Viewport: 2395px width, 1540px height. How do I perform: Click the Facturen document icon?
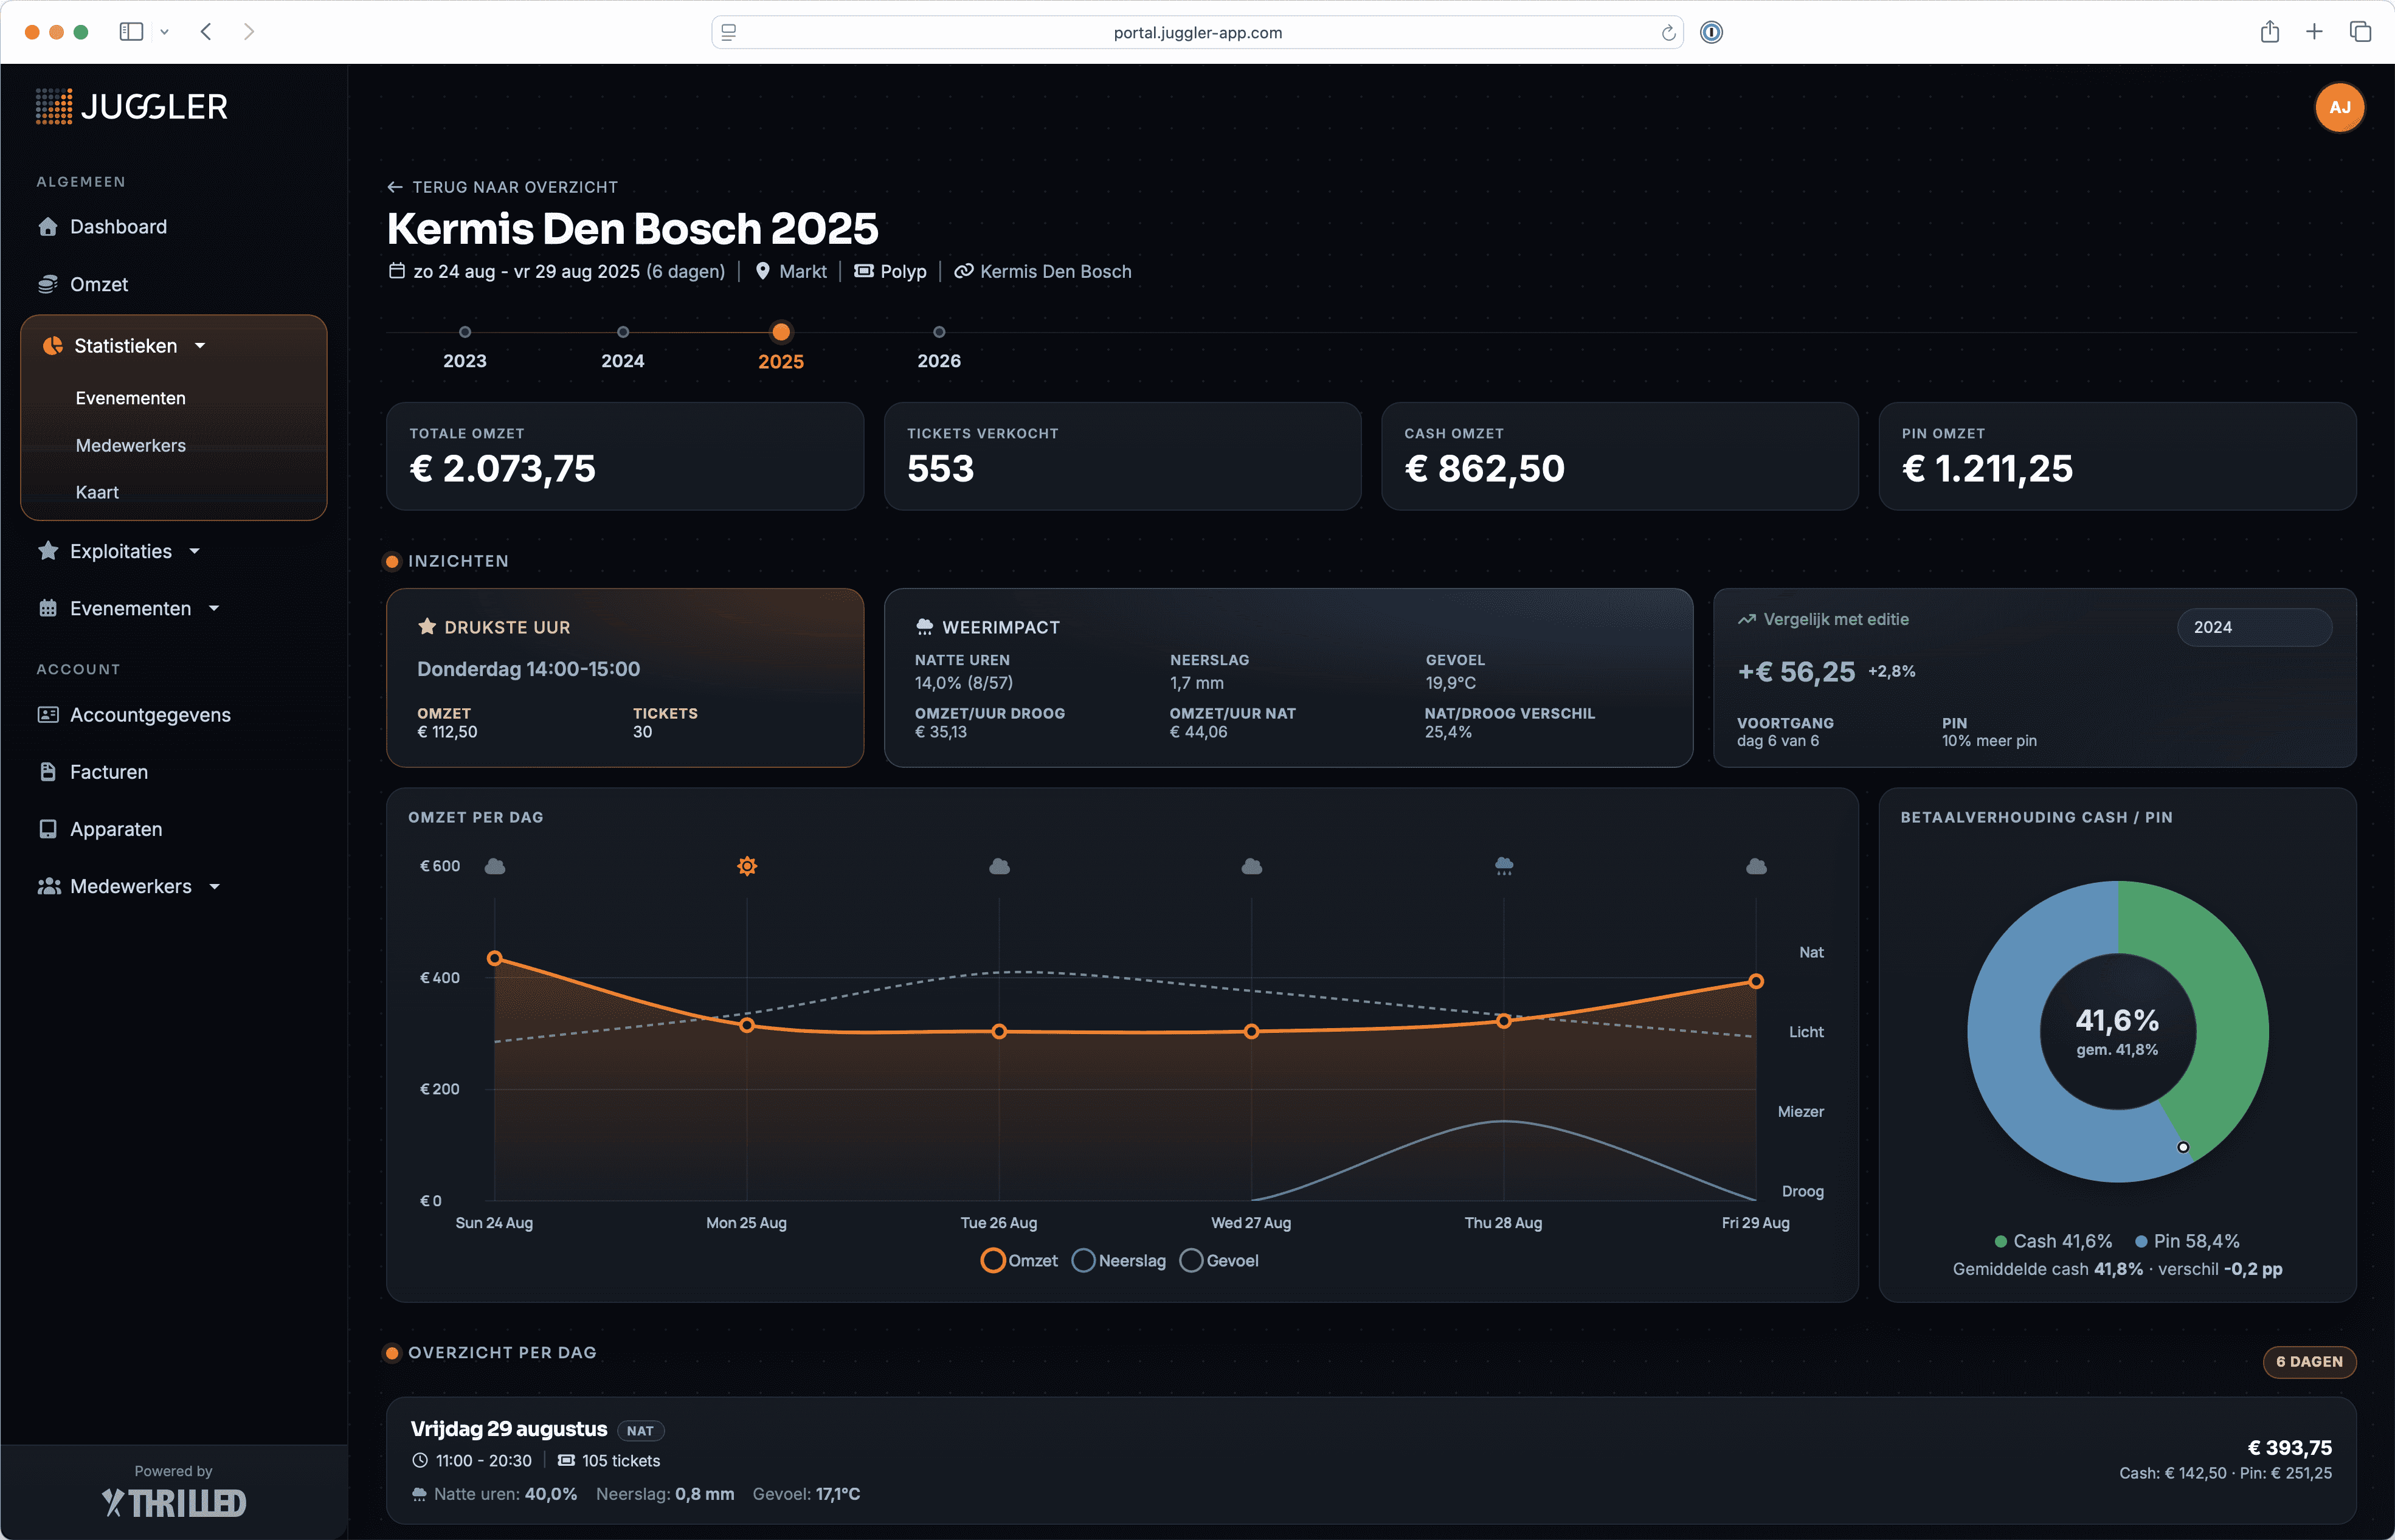(48, 772)
